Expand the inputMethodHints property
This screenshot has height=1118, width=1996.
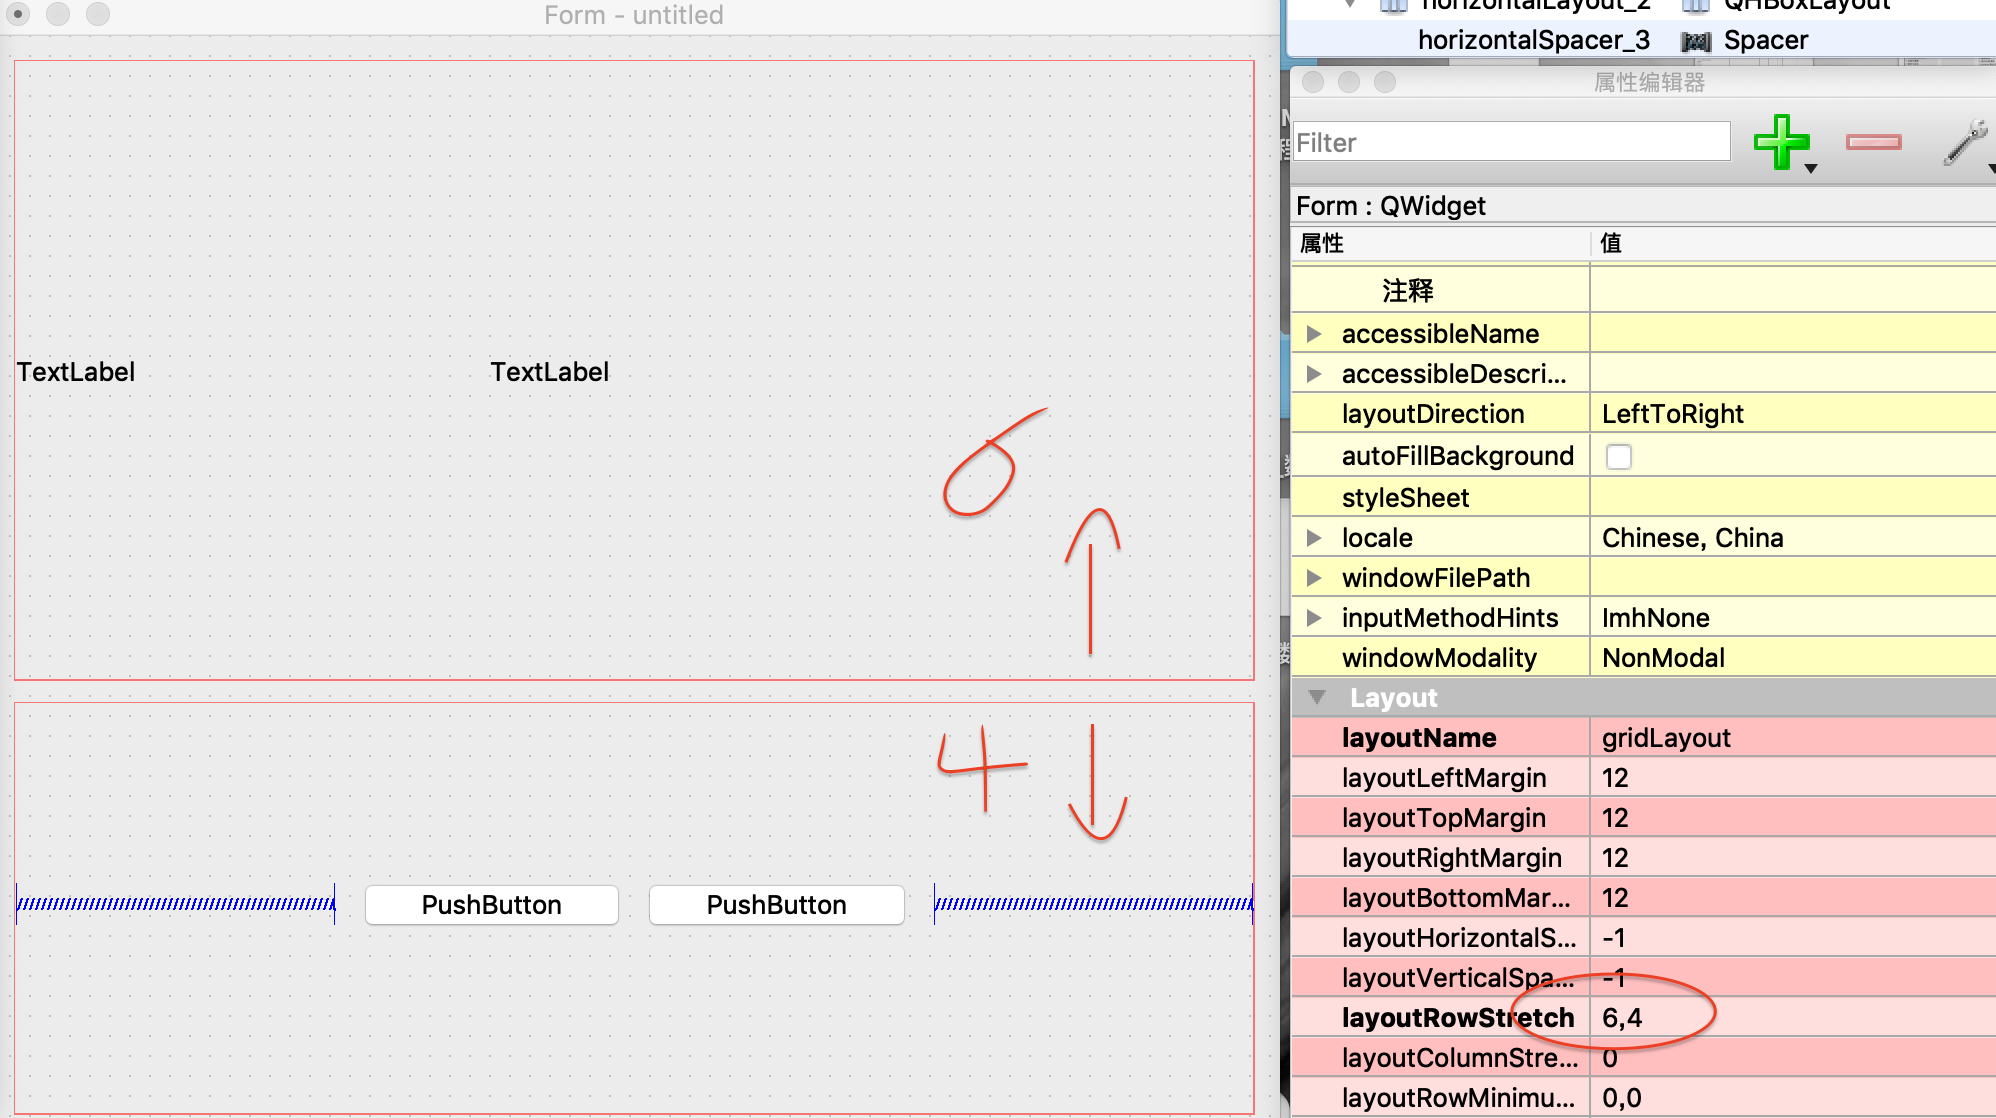[x=1314, y=618]
